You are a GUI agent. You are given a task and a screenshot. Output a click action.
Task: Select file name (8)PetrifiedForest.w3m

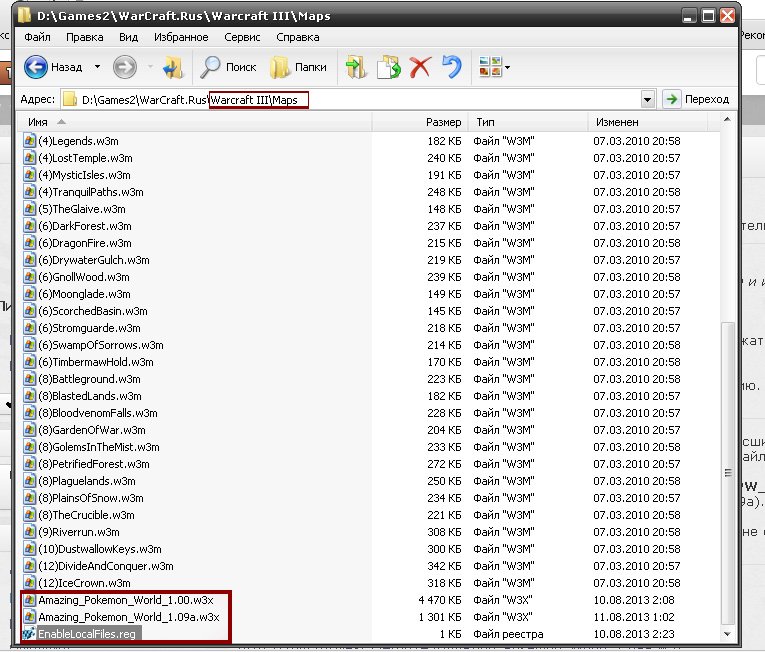(94, 464)
